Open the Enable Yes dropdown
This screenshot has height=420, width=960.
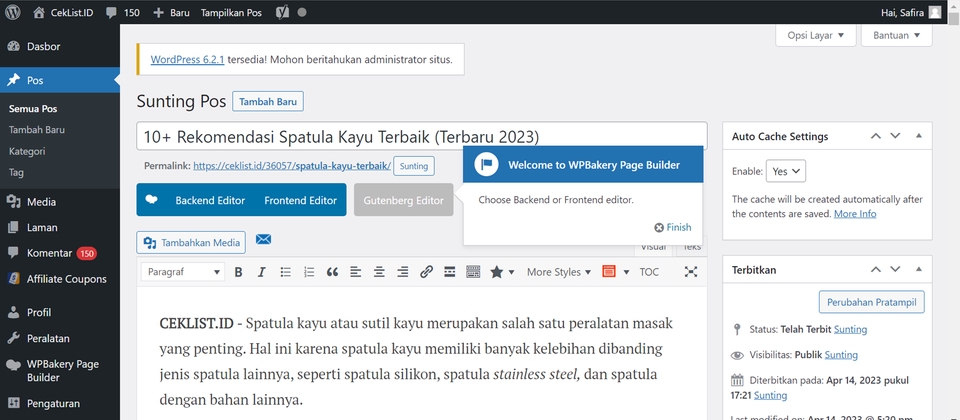(786, 171)
